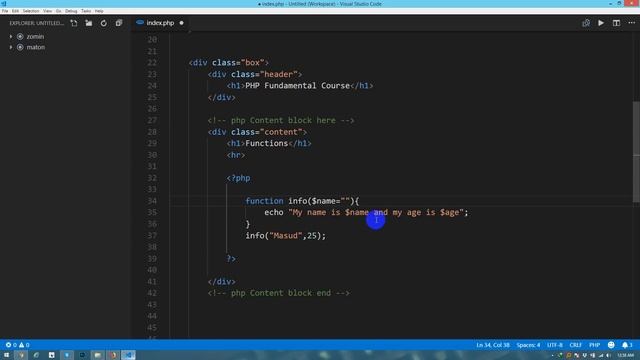
Task: Open the Go menu
Action: pyautogui.click(x=58, y=11)
